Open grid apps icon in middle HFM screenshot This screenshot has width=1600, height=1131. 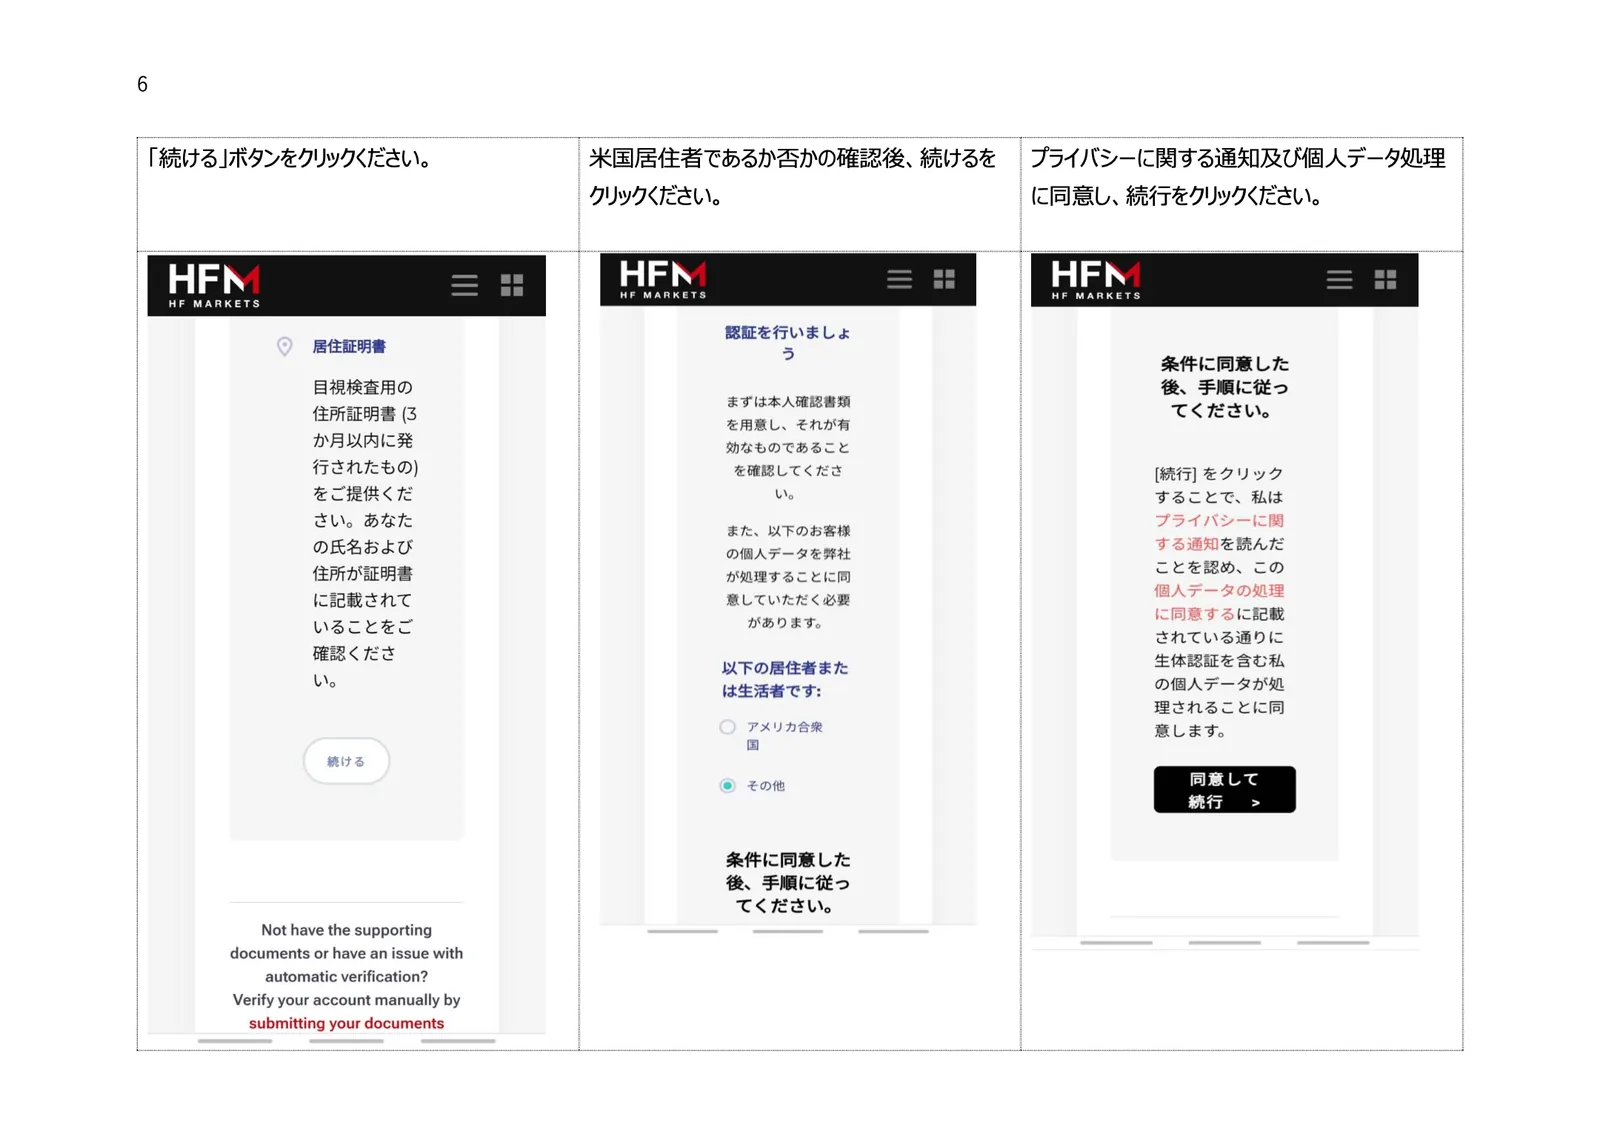944,279
